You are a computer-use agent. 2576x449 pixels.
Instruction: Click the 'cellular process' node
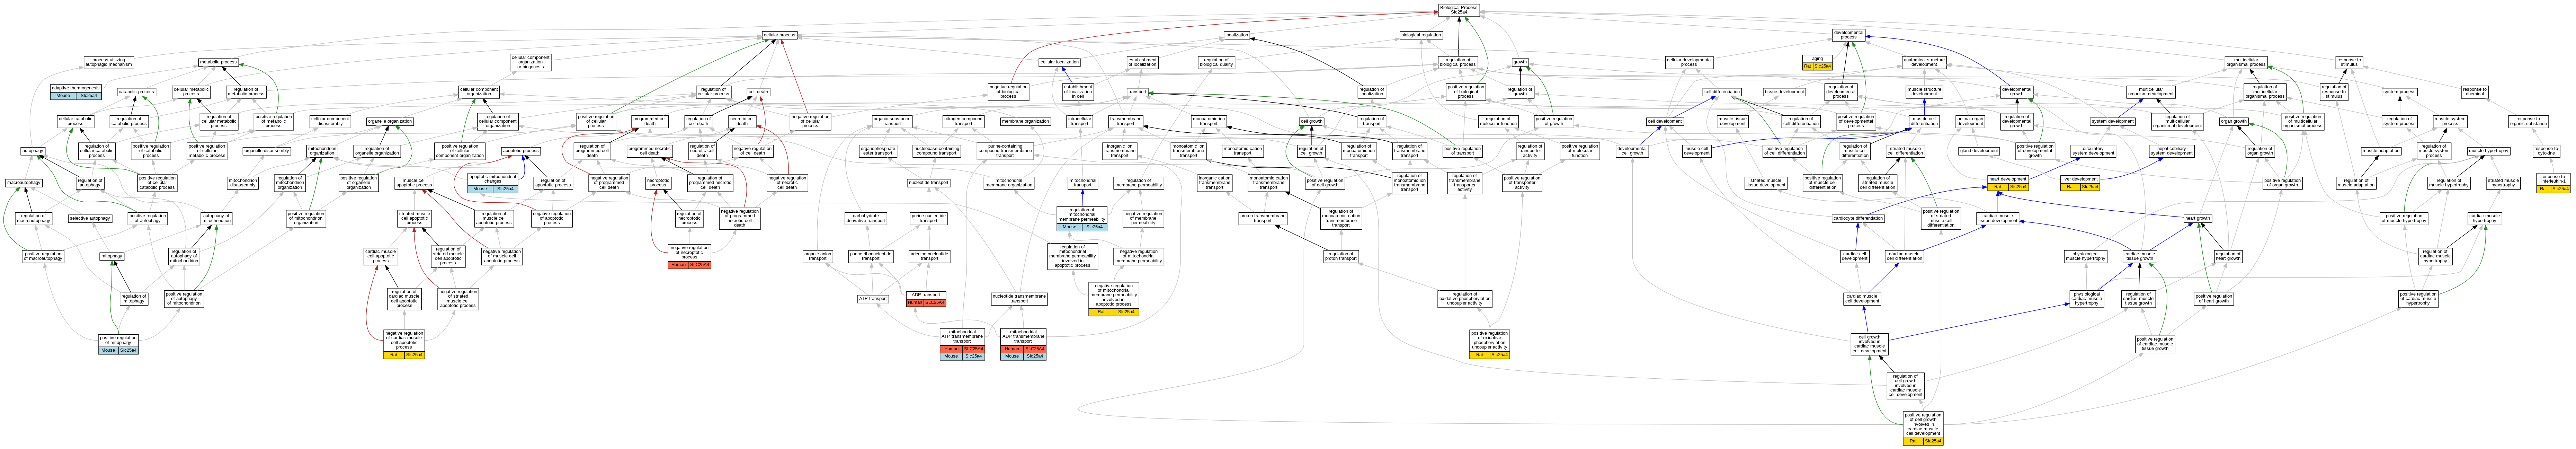click(779, 35)
